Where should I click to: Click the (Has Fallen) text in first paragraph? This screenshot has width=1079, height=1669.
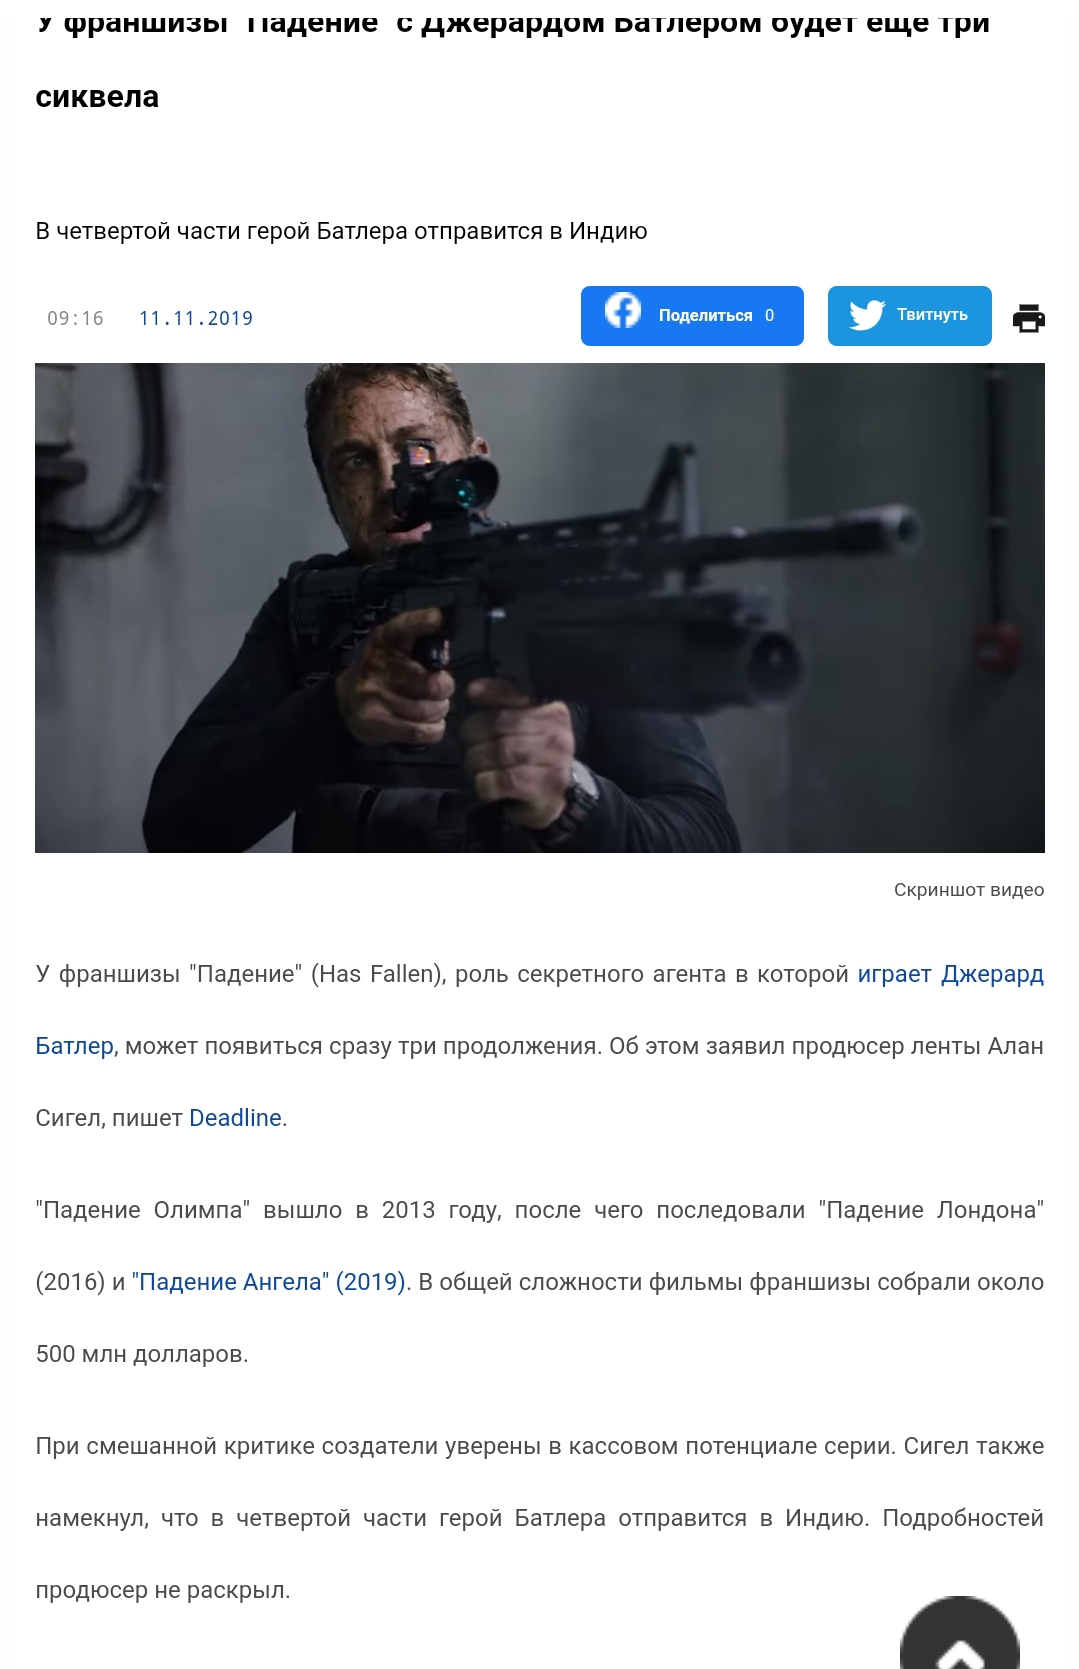pos(378,974)
